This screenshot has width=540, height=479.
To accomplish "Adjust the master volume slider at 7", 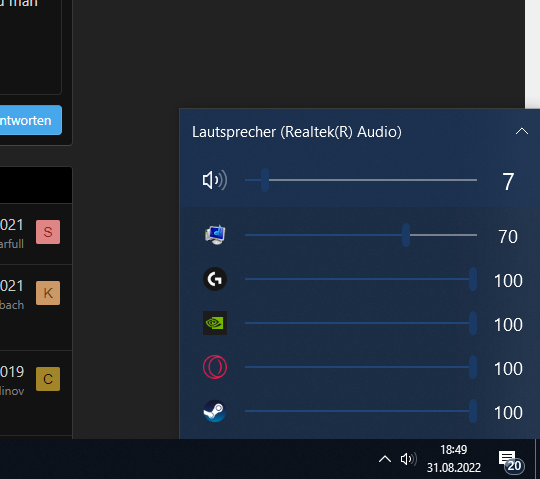I will point(361,180).
